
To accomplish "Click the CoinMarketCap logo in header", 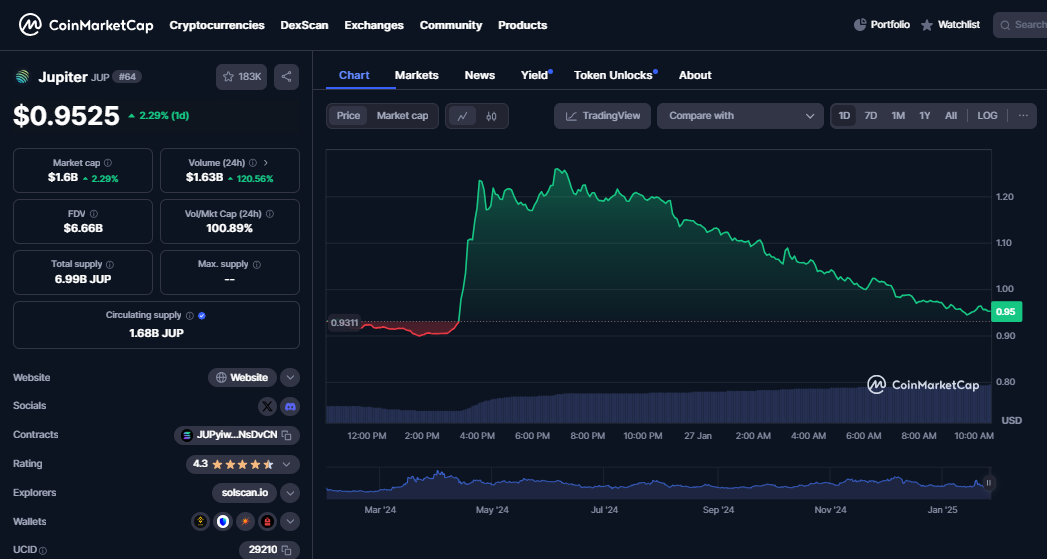I will pos(85,25).
